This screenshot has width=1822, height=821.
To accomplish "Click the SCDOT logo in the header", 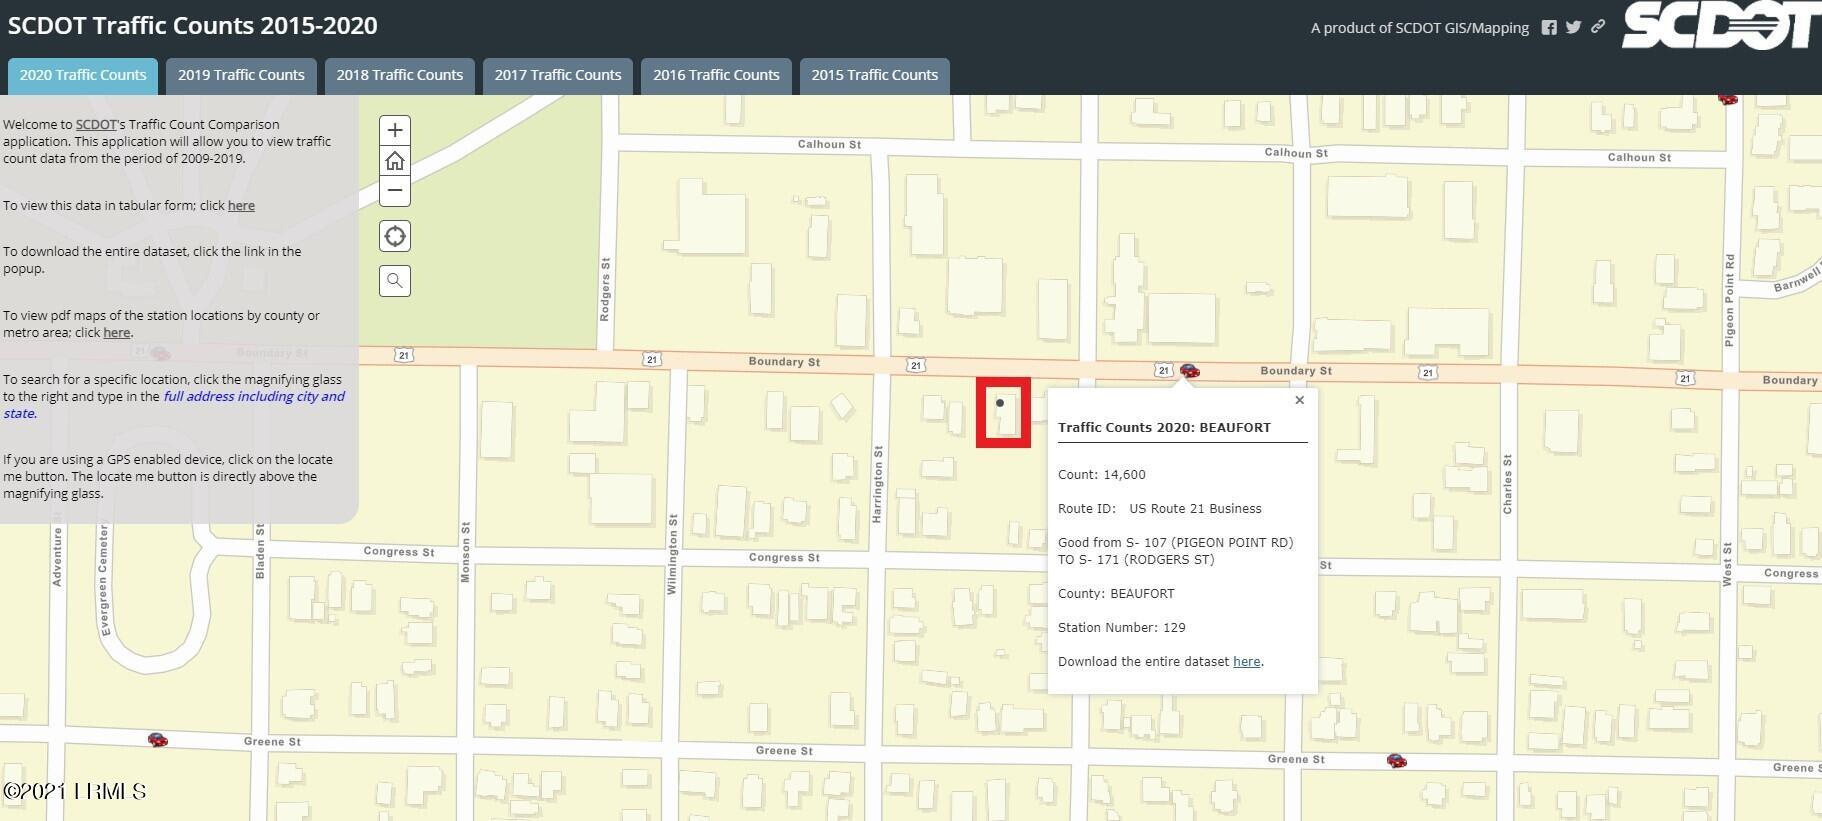I will [1721, 25].
